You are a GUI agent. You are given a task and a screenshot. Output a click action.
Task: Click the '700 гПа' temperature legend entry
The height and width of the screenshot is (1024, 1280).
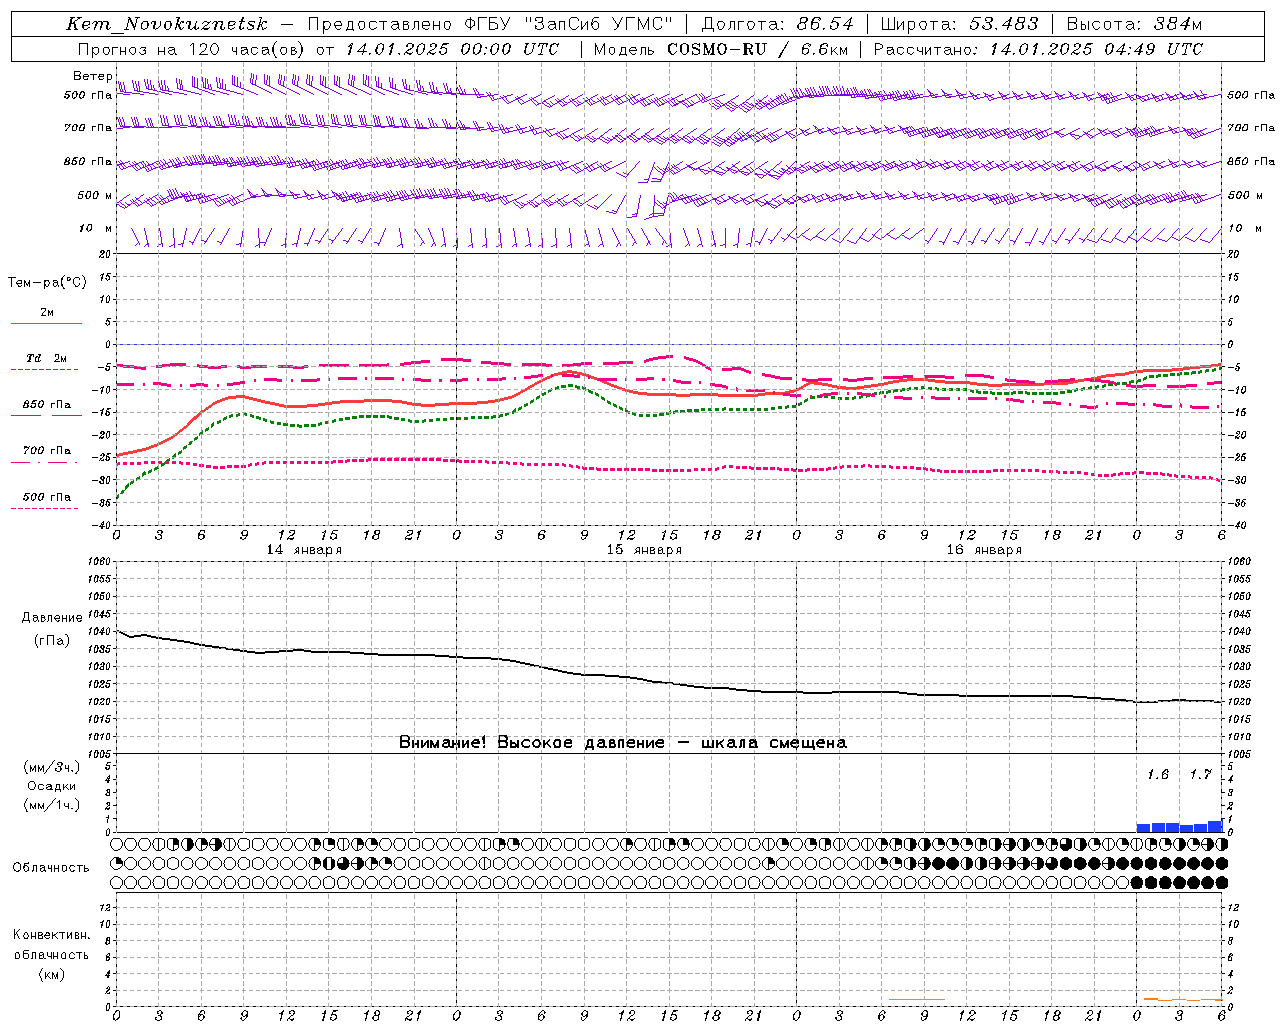pos(46,451)
